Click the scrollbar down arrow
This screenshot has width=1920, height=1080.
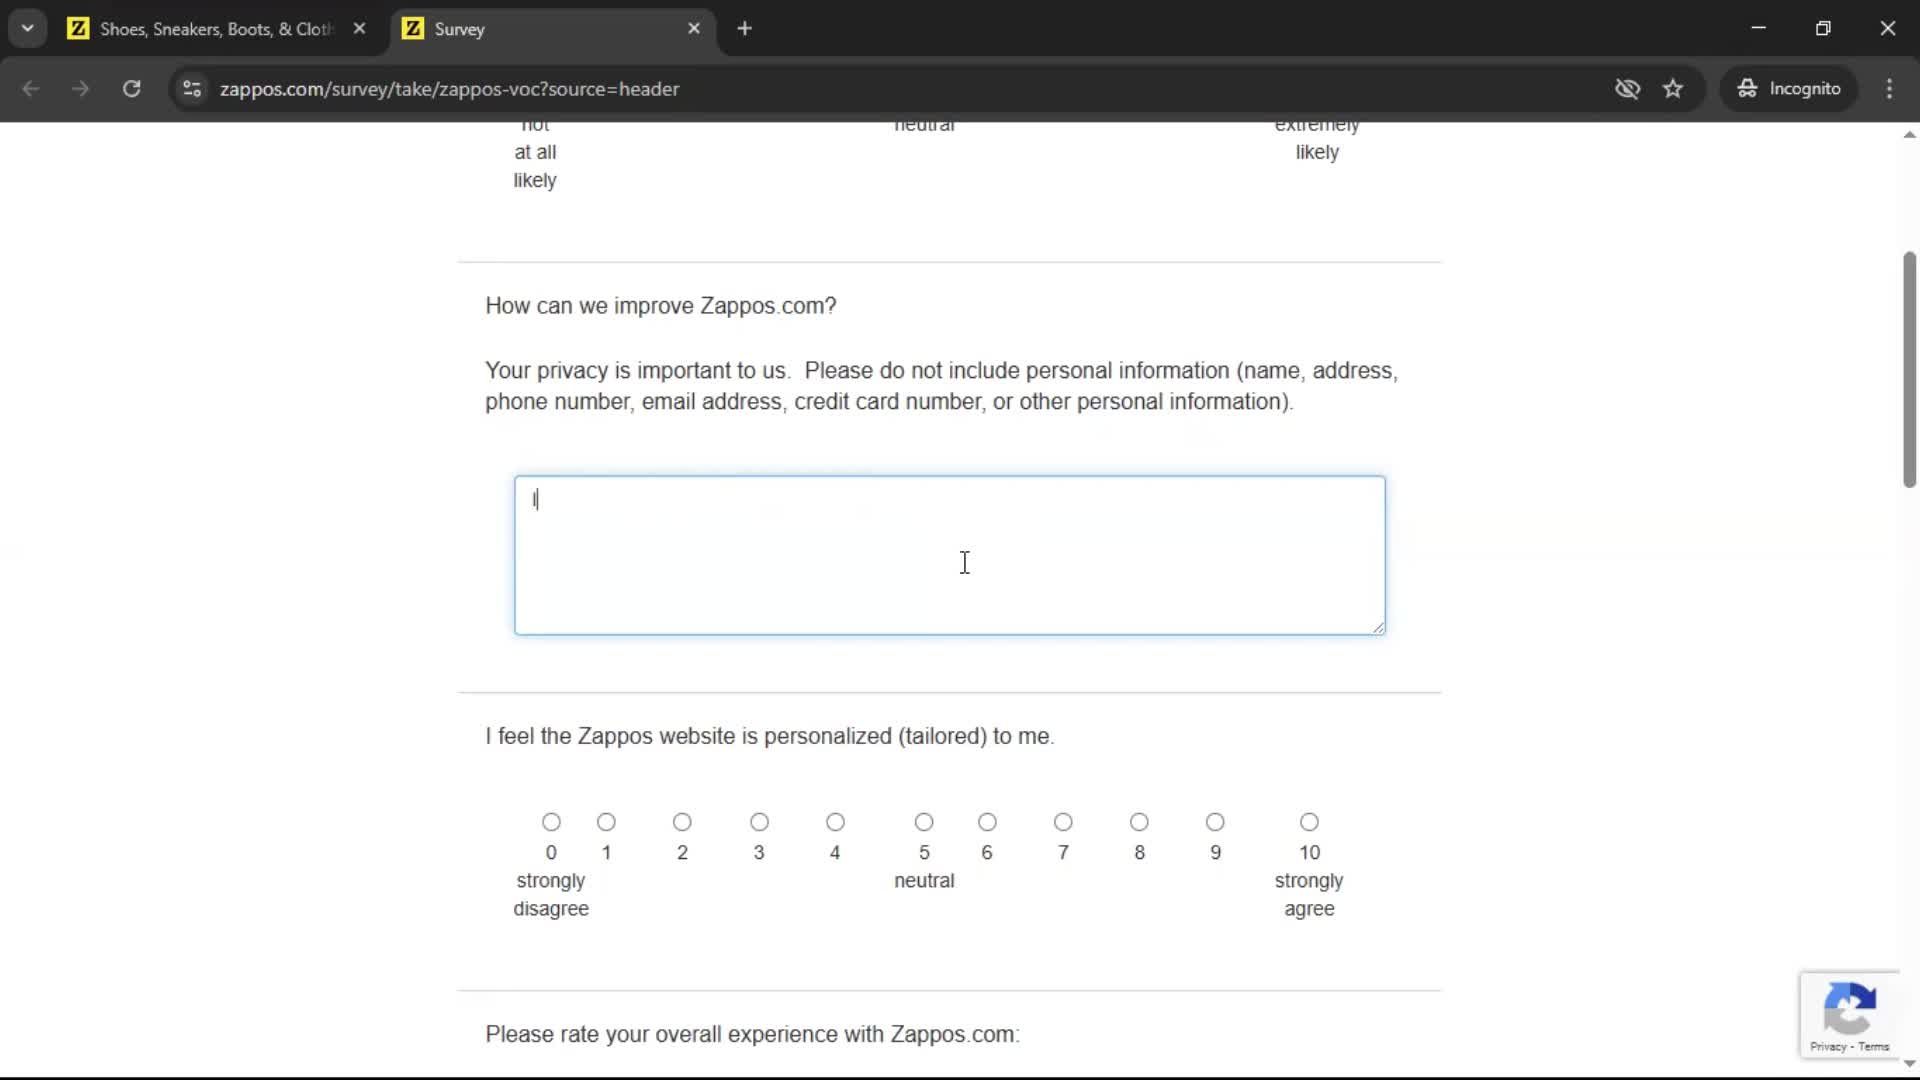coord(1909,1063)
